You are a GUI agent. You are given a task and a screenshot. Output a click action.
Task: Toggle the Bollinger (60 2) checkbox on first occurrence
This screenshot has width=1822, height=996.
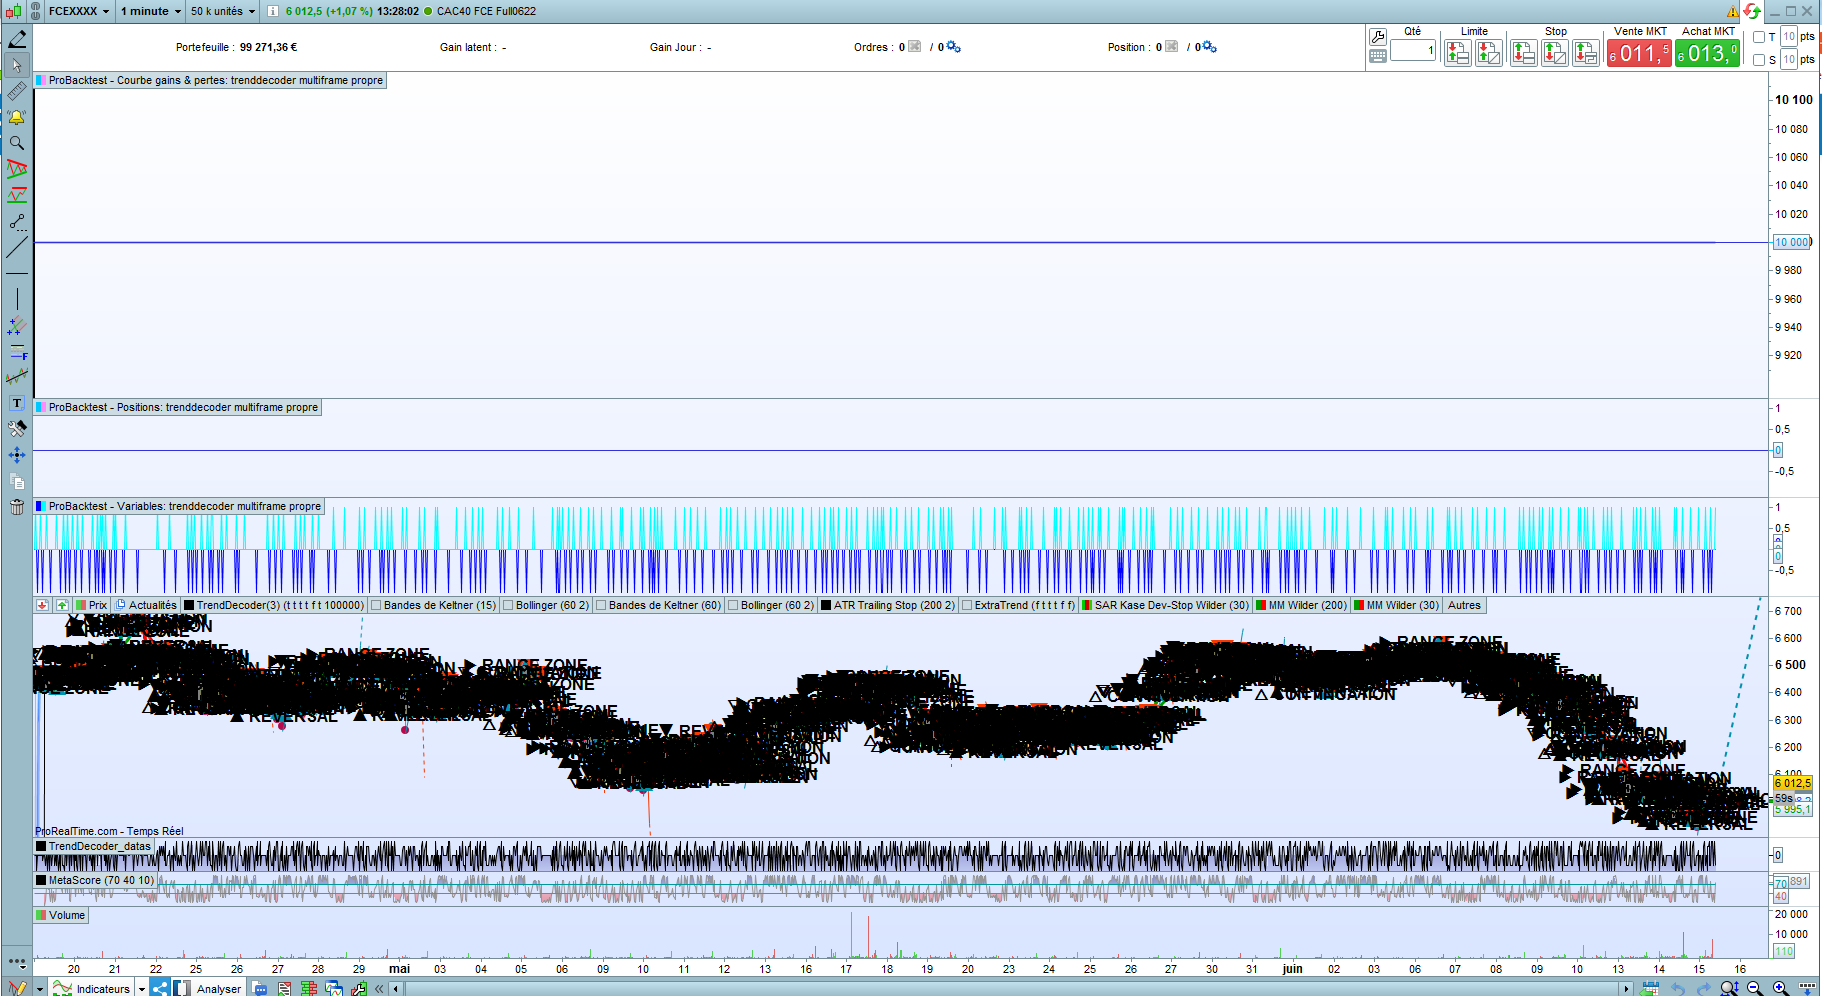508,605
